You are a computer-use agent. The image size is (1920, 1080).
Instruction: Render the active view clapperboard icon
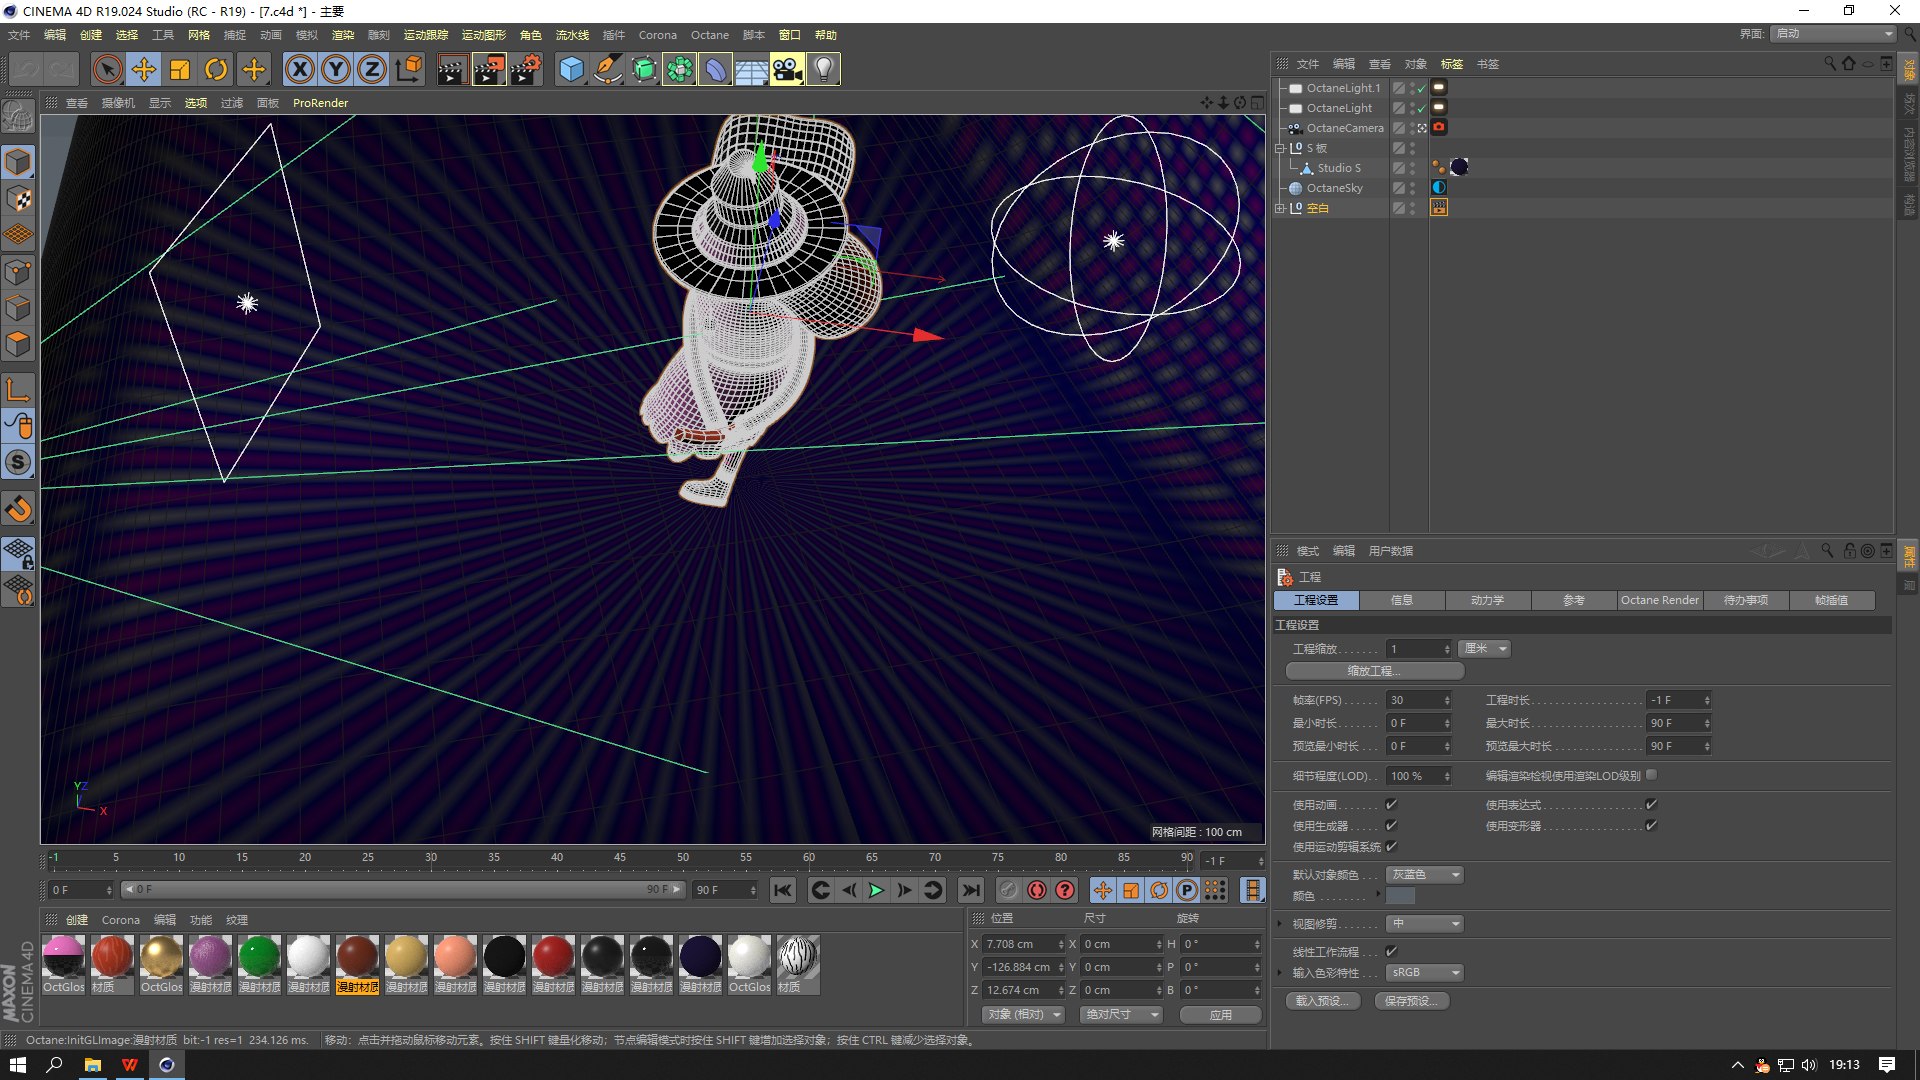[452, 69]
